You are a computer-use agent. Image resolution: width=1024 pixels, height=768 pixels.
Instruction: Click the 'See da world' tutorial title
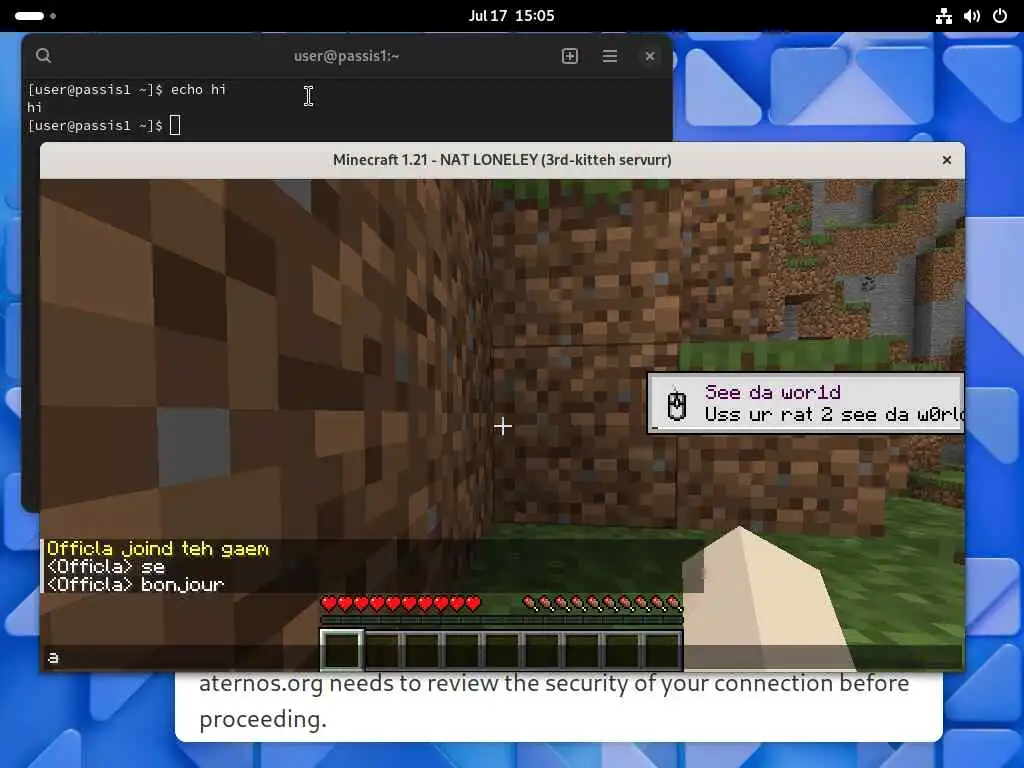(773, 392)
